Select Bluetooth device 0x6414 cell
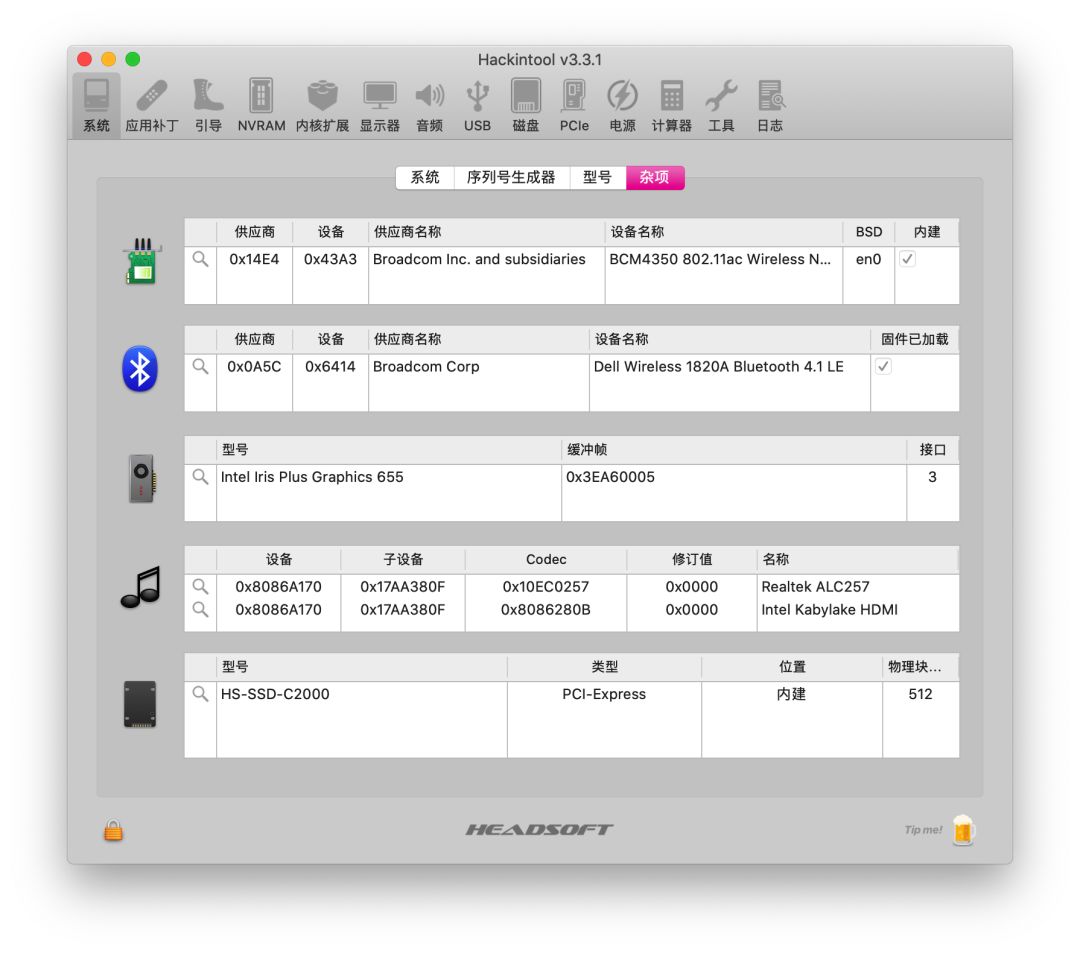 (331, 366)
